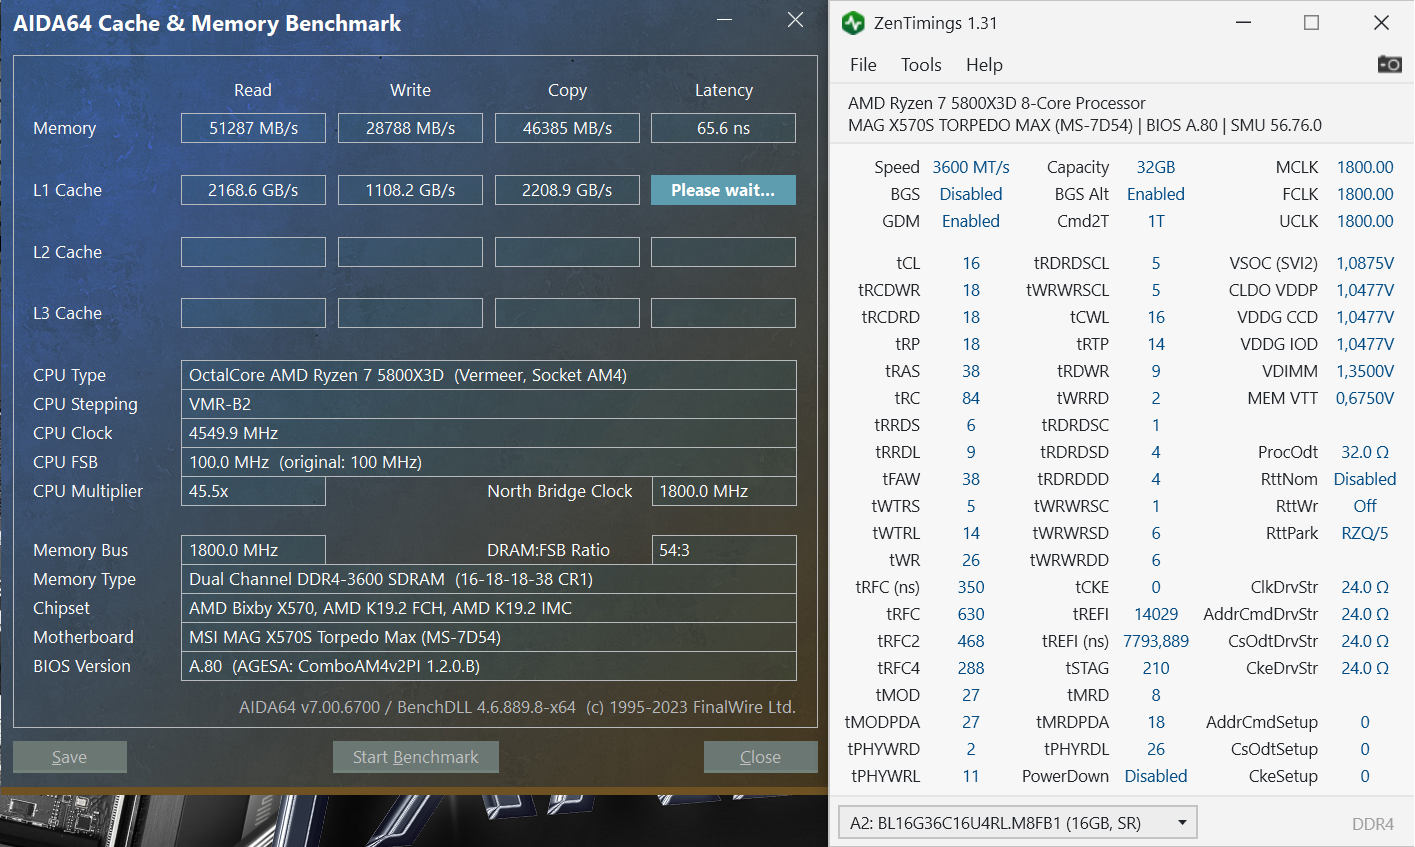Viewport: 1415px width, 847px height.
Task: Select the Memory Read value 51287 MB/s
Action: 253,128
